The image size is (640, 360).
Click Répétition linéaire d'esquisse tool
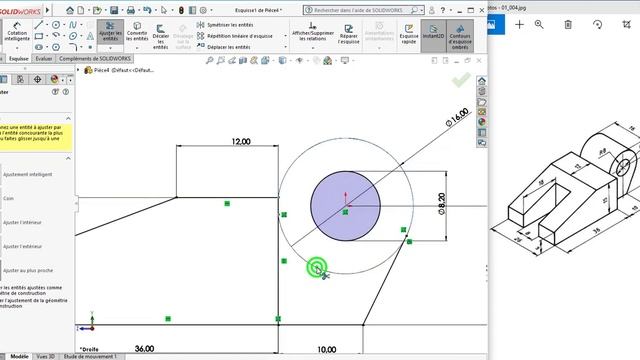click(x=235, y=36)
